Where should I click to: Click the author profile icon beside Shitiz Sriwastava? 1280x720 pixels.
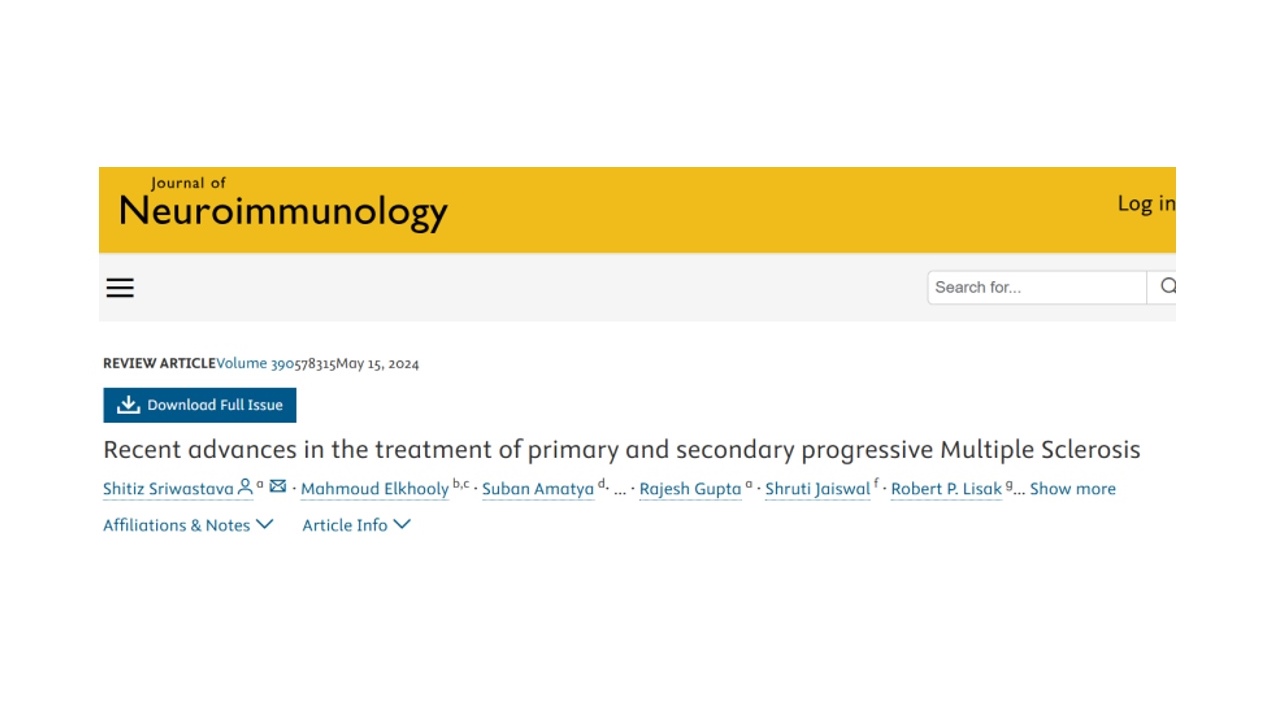tap(245, 487)
